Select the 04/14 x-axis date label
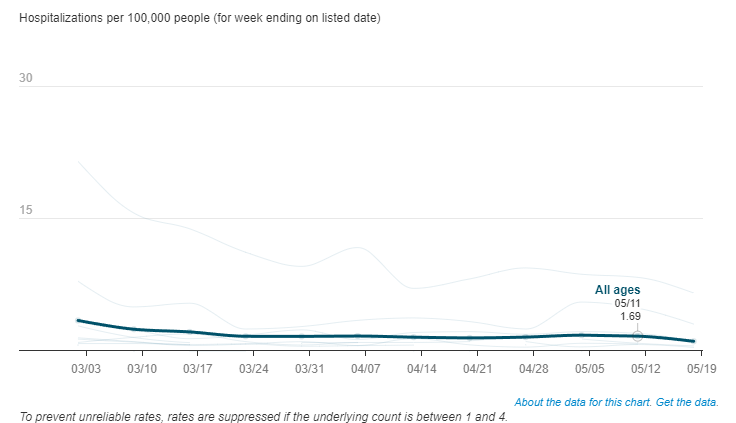 (x=422, y=369)
